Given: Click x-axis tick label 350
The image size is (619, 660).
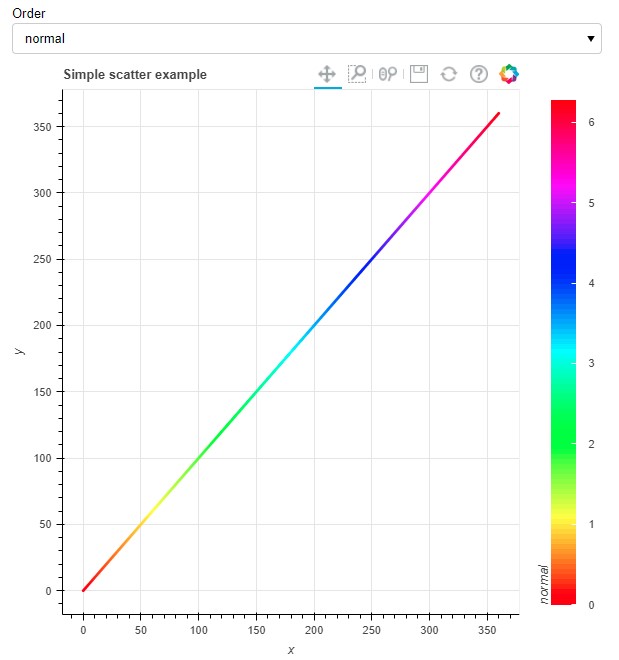Looking at the screenshot, I should click(487, 630).
